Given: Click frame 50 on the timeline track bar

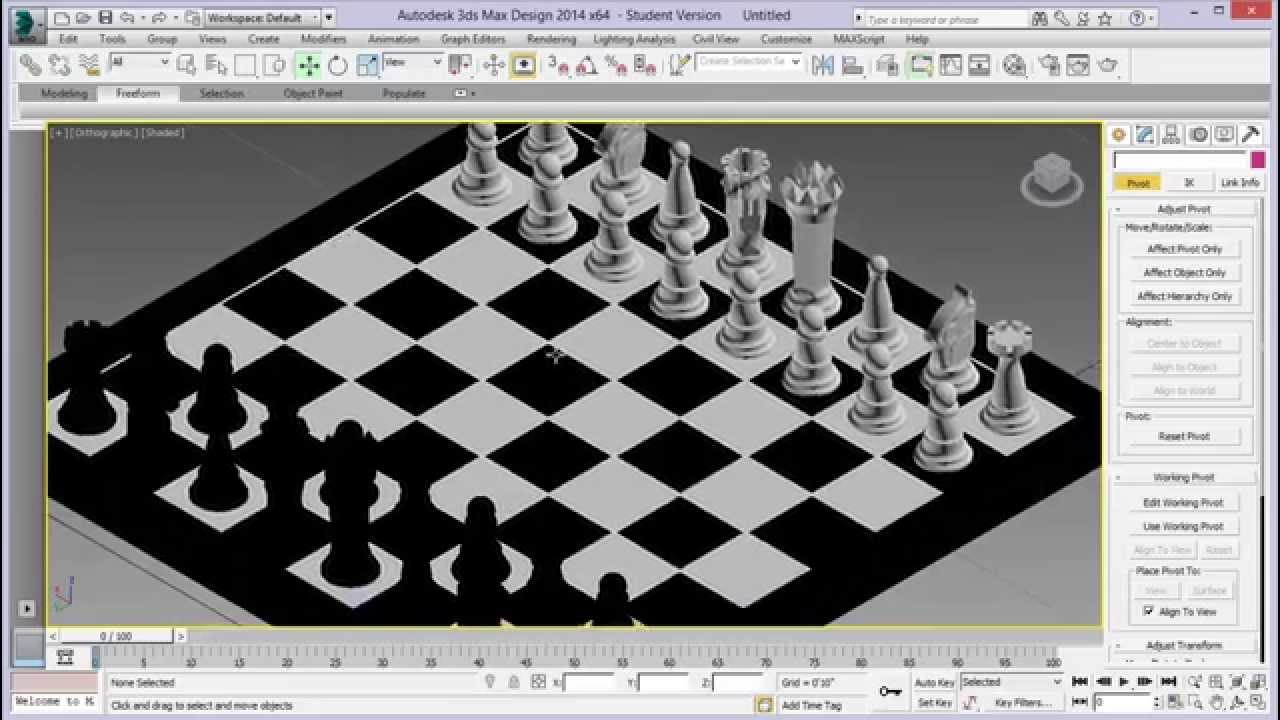Looking at the screenshot, I should point(574,657).
